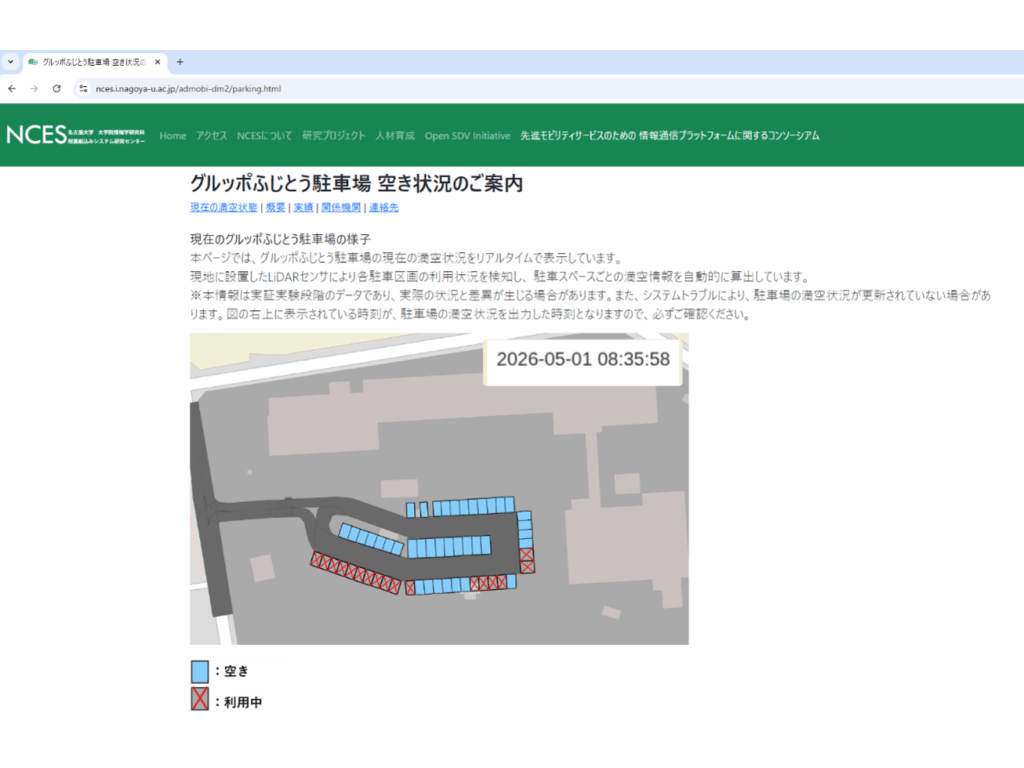Follow the 連絡先 link
The height and width of the screenshot is (768, 1024).
tap(384, 207)
